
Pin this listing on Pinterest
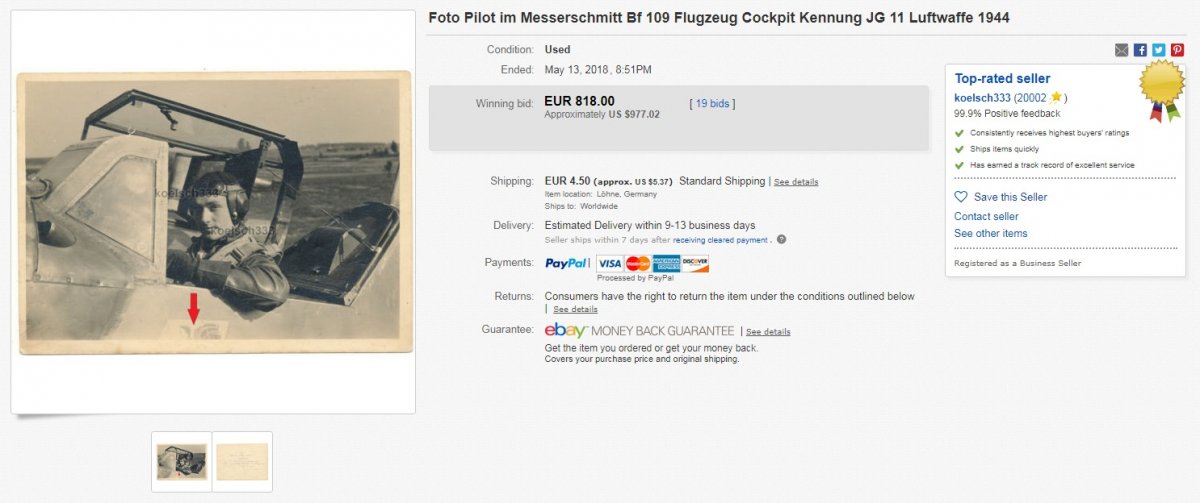tap(1177, 50)
